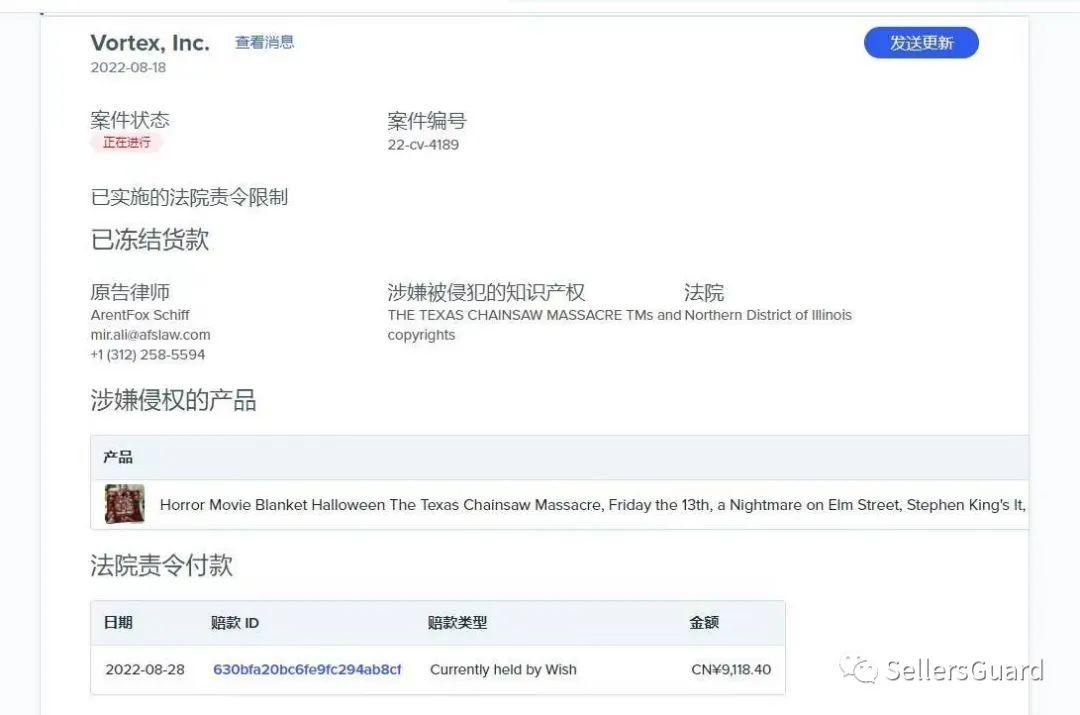This screenshot has width=1080, height=715.
Task: Click the 赔款类型 column header
Action: [457, 623]
